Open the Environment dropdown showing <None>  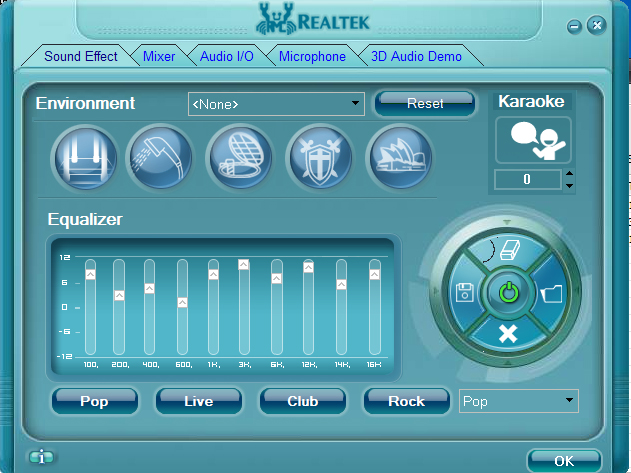[x=276, y=104]
